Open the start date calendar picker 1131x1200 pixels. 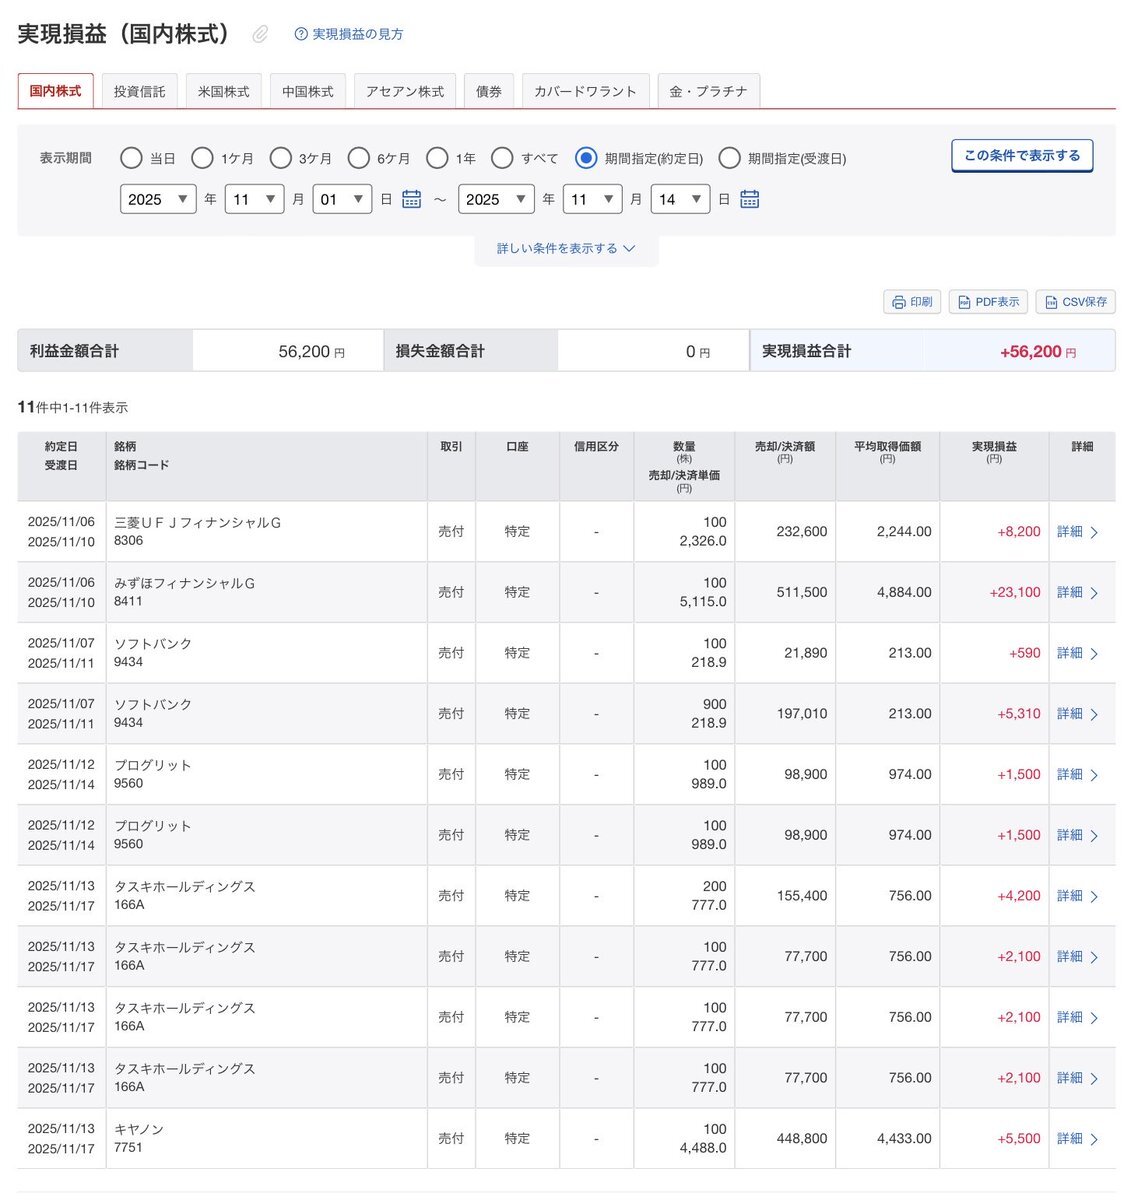click(x=411, y=199)
